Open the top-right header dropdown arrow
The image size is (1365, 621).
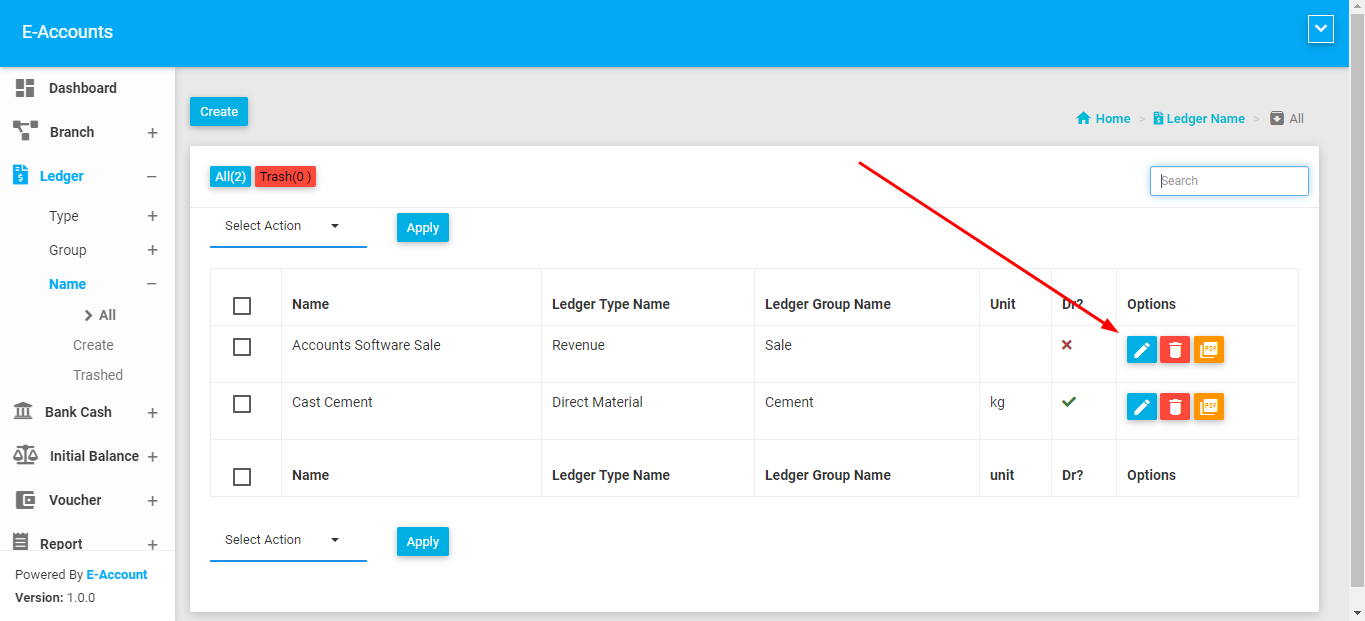tap(1320, 30)
